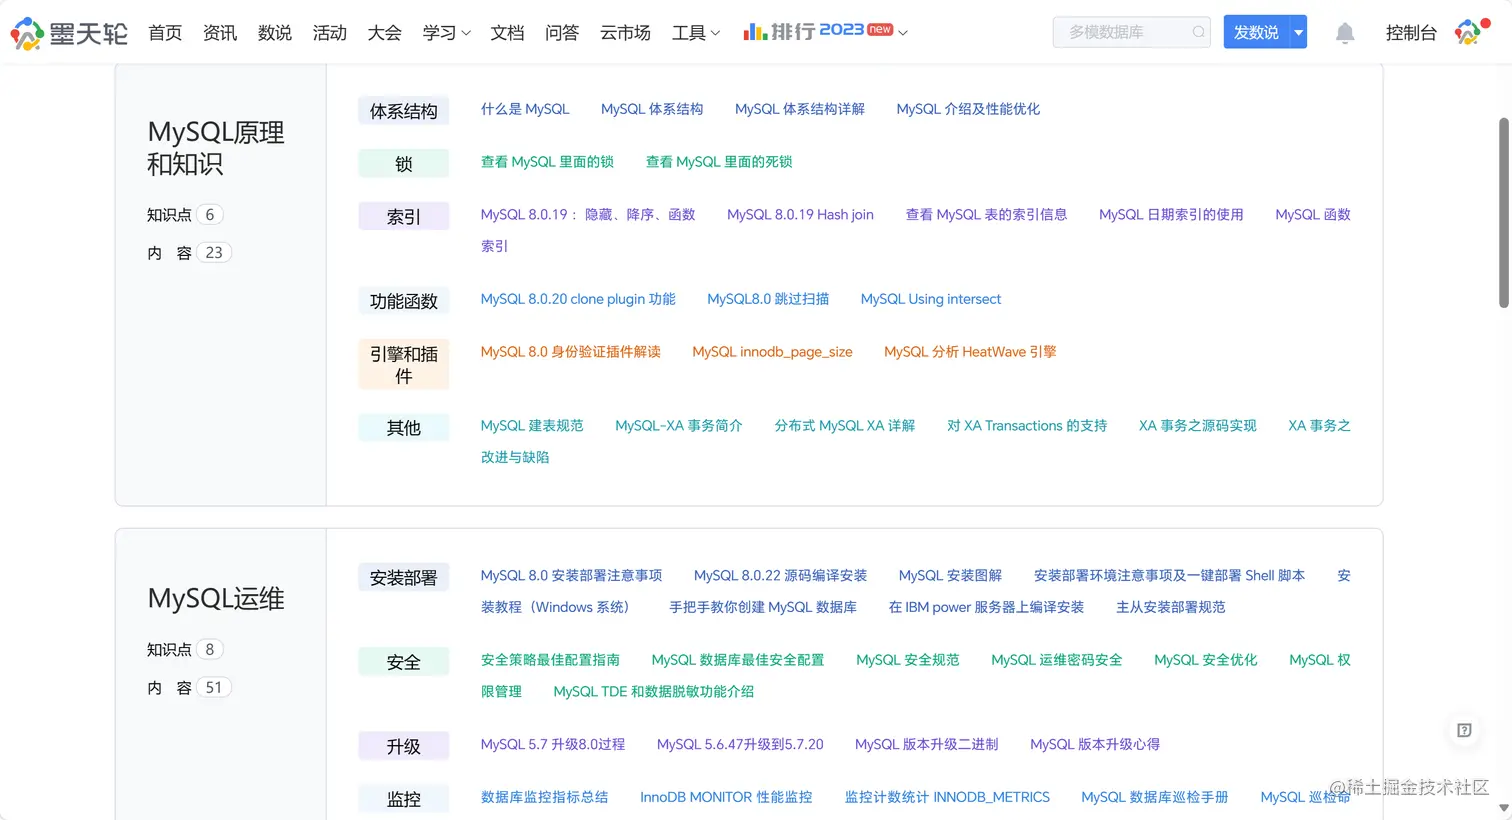Open MySQL 5.7 升级8.0过程 link
Viewport: 1512px width, 820px height.
553,745
